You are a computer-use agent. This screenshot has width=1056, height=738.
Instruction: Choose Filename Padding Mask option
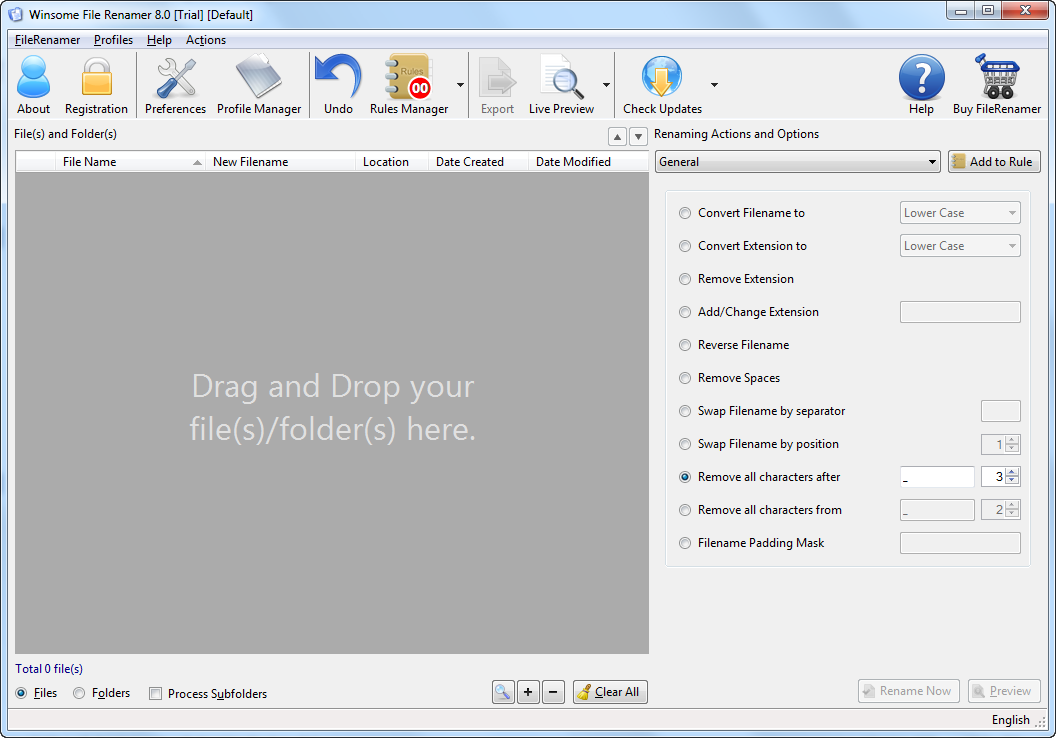(x=685, y=543)
